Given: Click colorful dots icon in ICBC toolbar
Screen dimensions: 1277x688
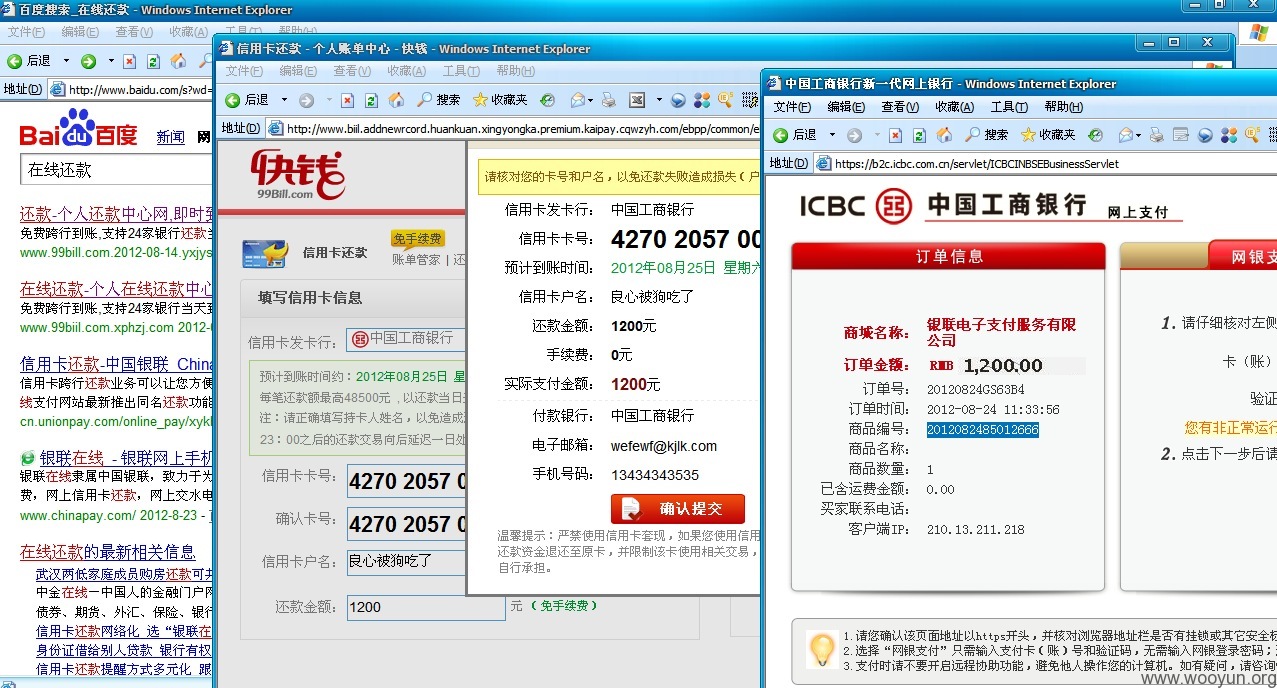Looking at the screenshot, I should 1229,135.
